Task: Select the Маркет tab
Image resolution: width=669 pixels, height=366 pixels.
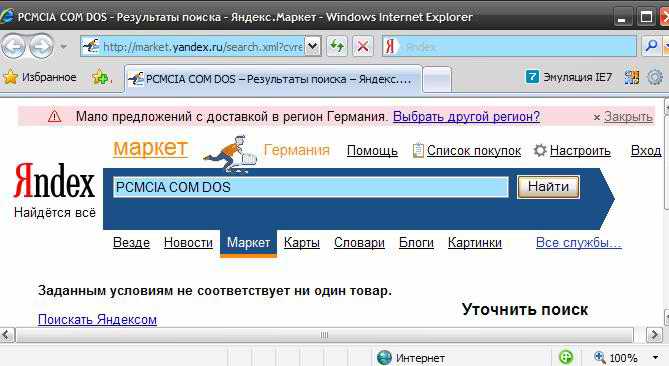Action: pyautogui.click(x=248, y=243)
